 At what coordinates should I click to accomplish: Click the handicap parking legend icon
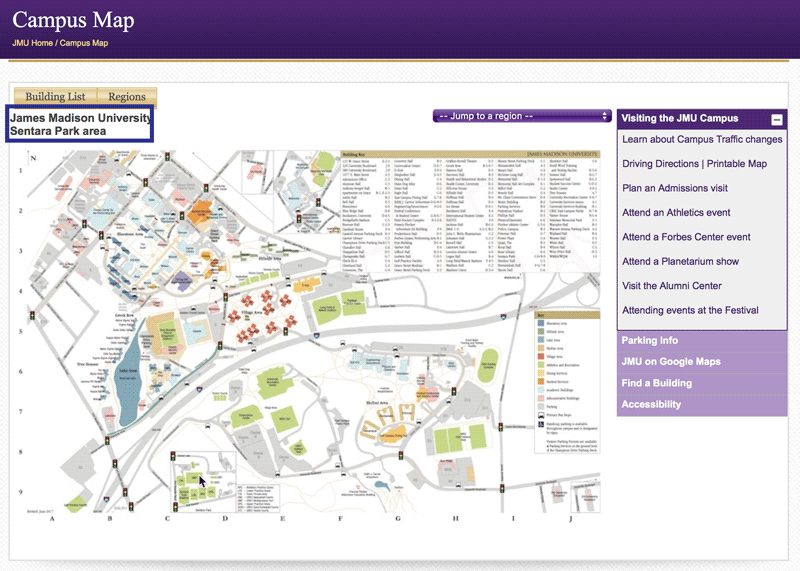541,425
